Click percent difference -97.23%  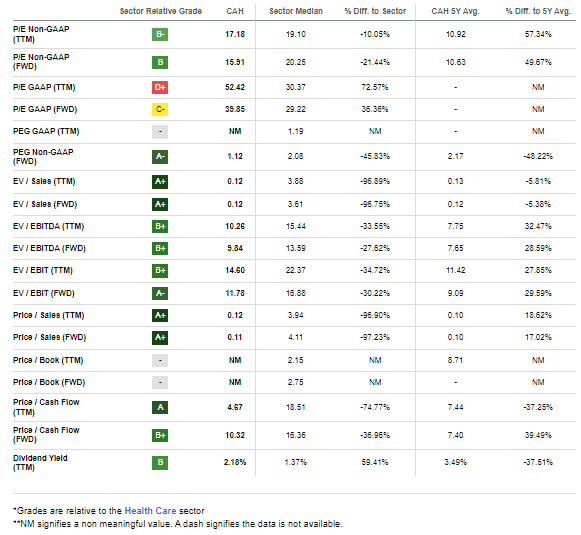pyautogui.click(x=375, y=338)
